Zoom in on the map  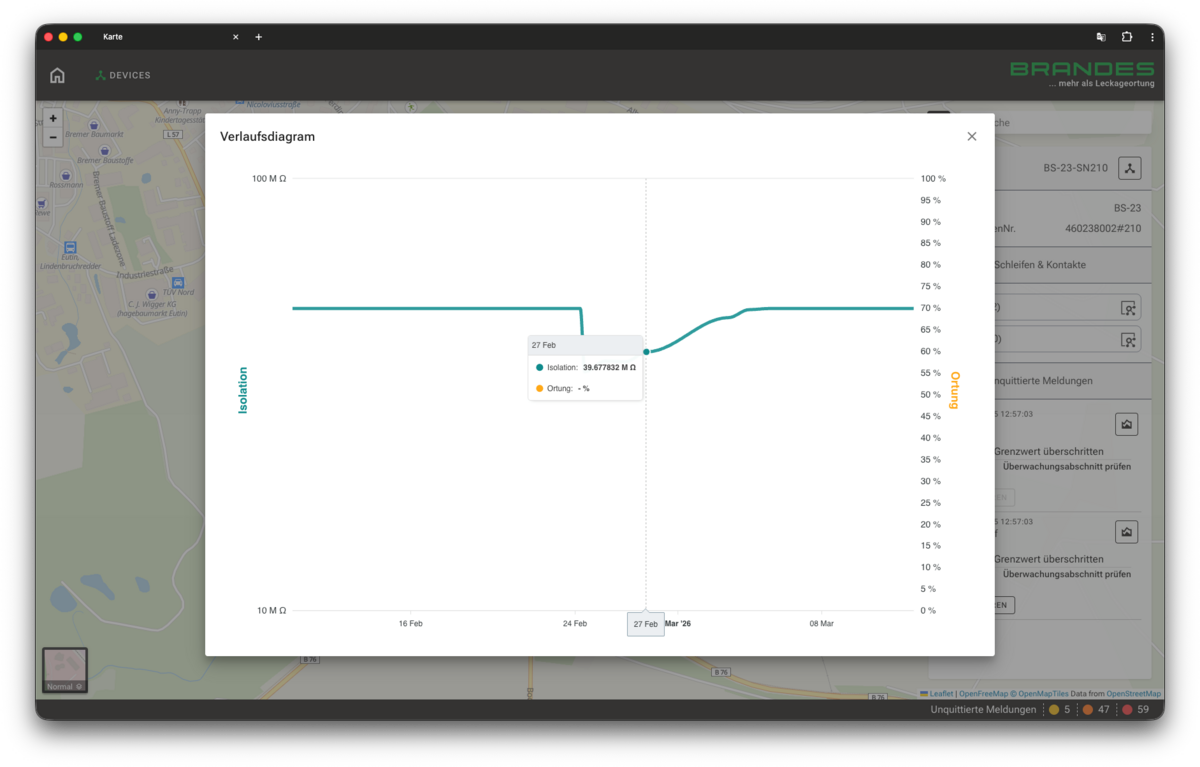click(53, 118)
